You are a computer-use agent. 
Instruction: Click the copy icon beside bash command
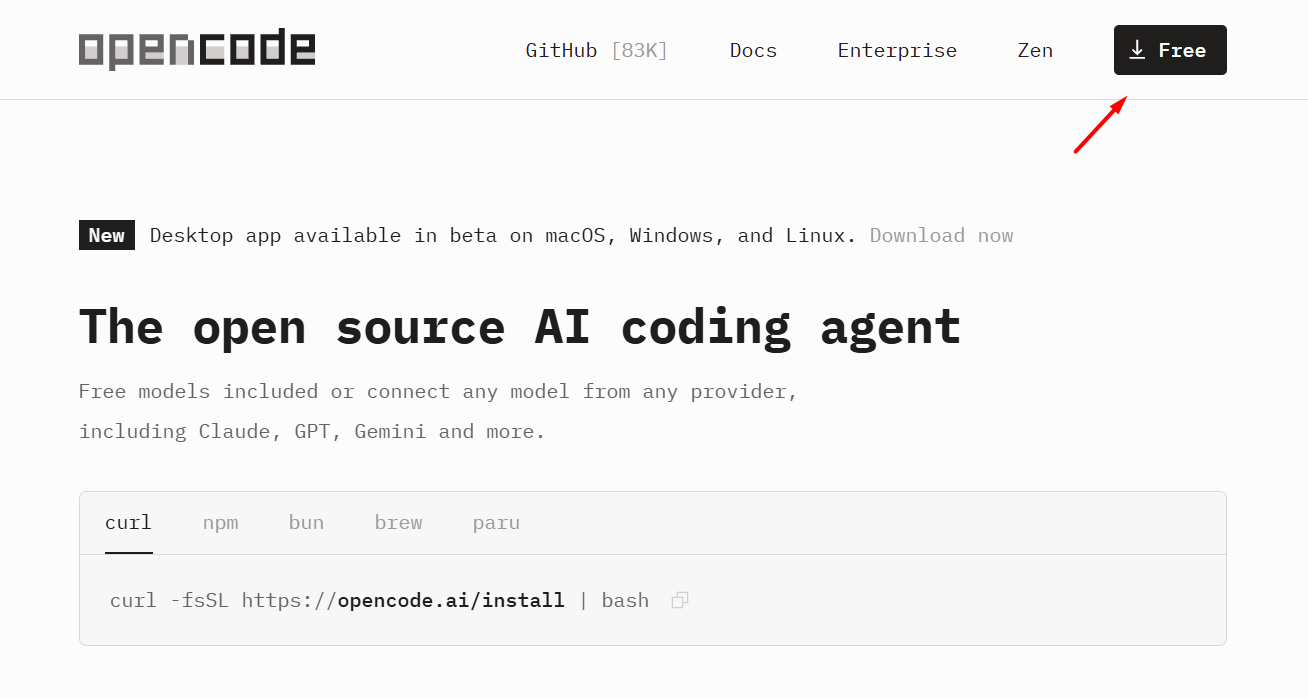680,600
